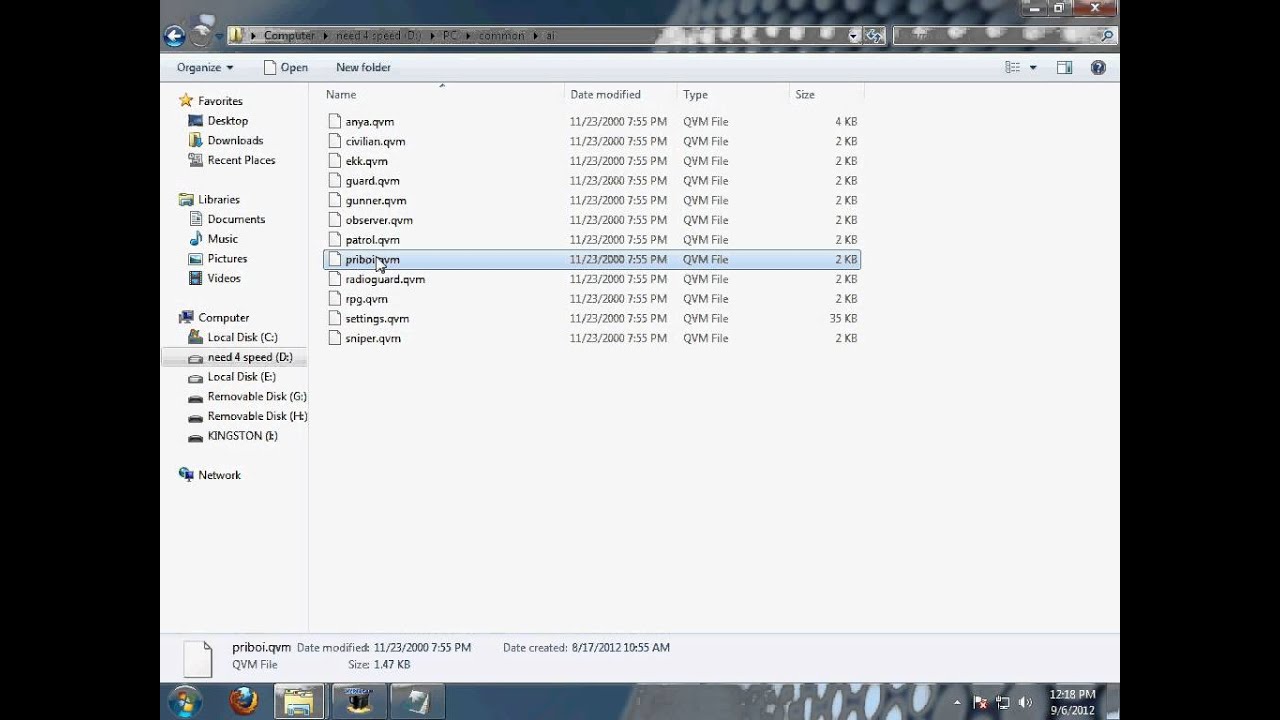
Task: Click the Open toolbar button
Action: coord(286,67)
